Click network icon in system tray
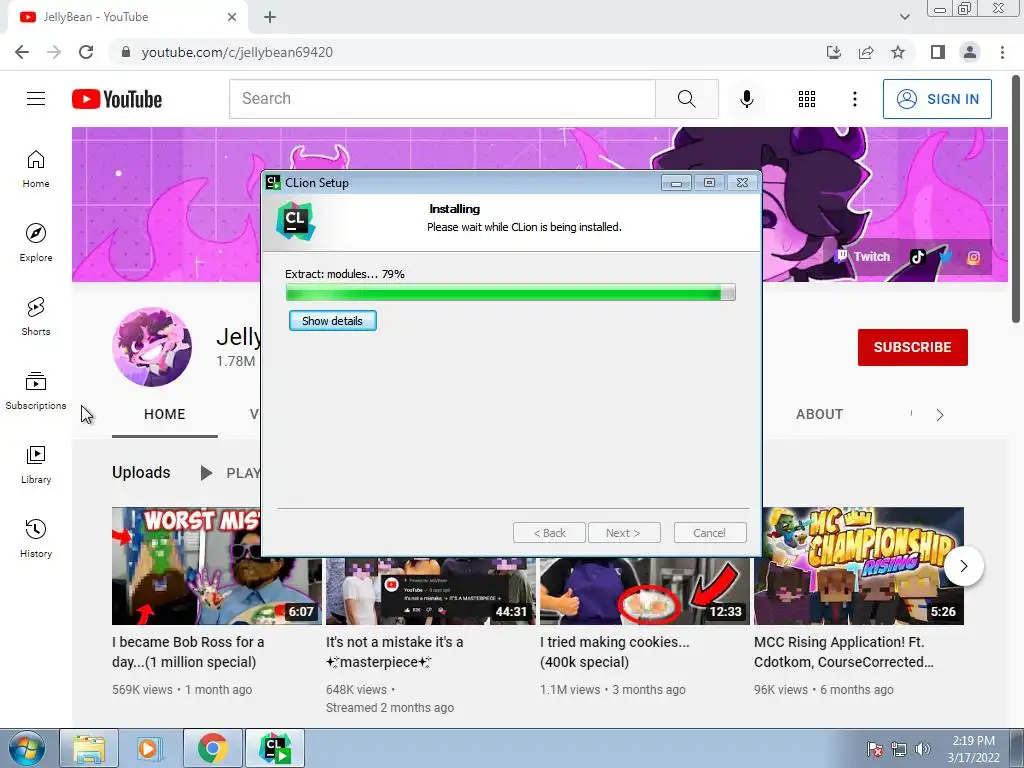Screen dimensions: 1024x768 coord(899,749)
